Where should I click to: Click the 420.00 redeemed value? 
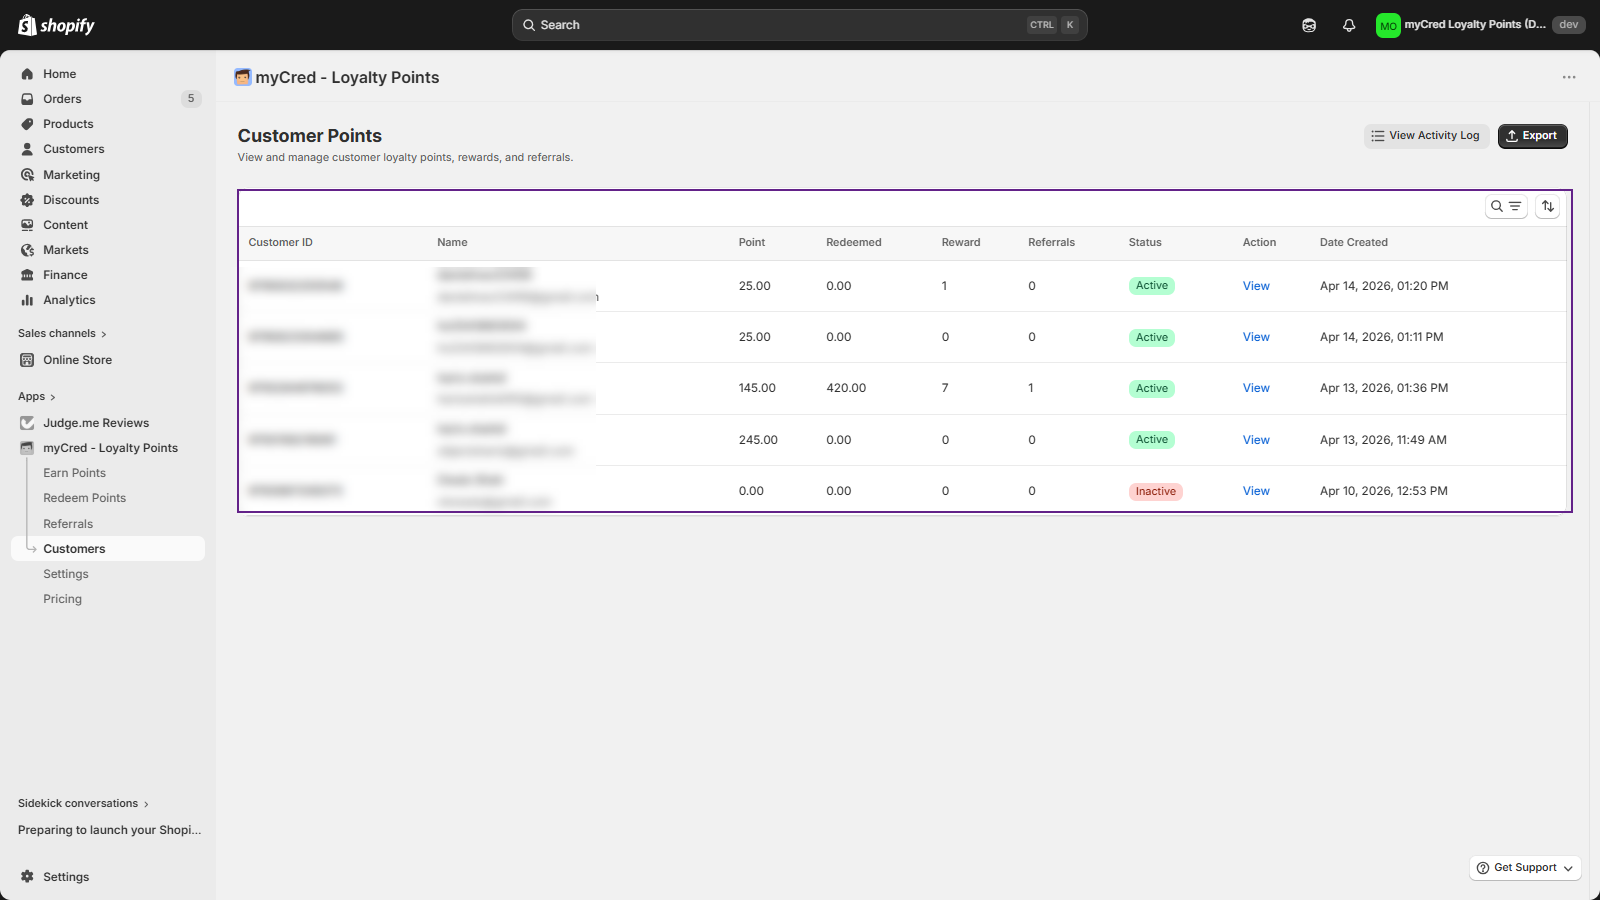tap(846, 388)
